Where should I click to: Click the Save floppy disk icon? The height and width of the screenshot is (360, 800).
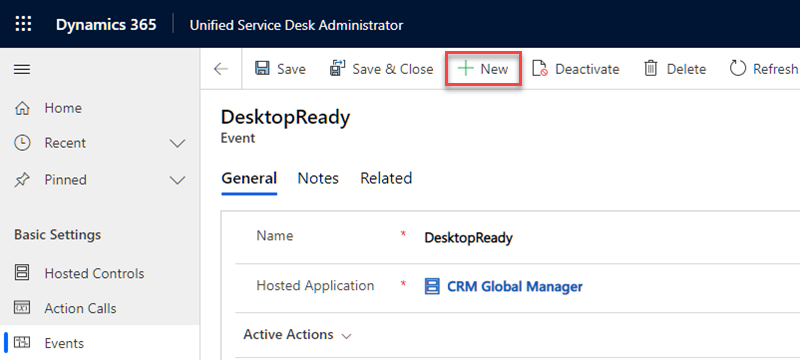[262, 69]
